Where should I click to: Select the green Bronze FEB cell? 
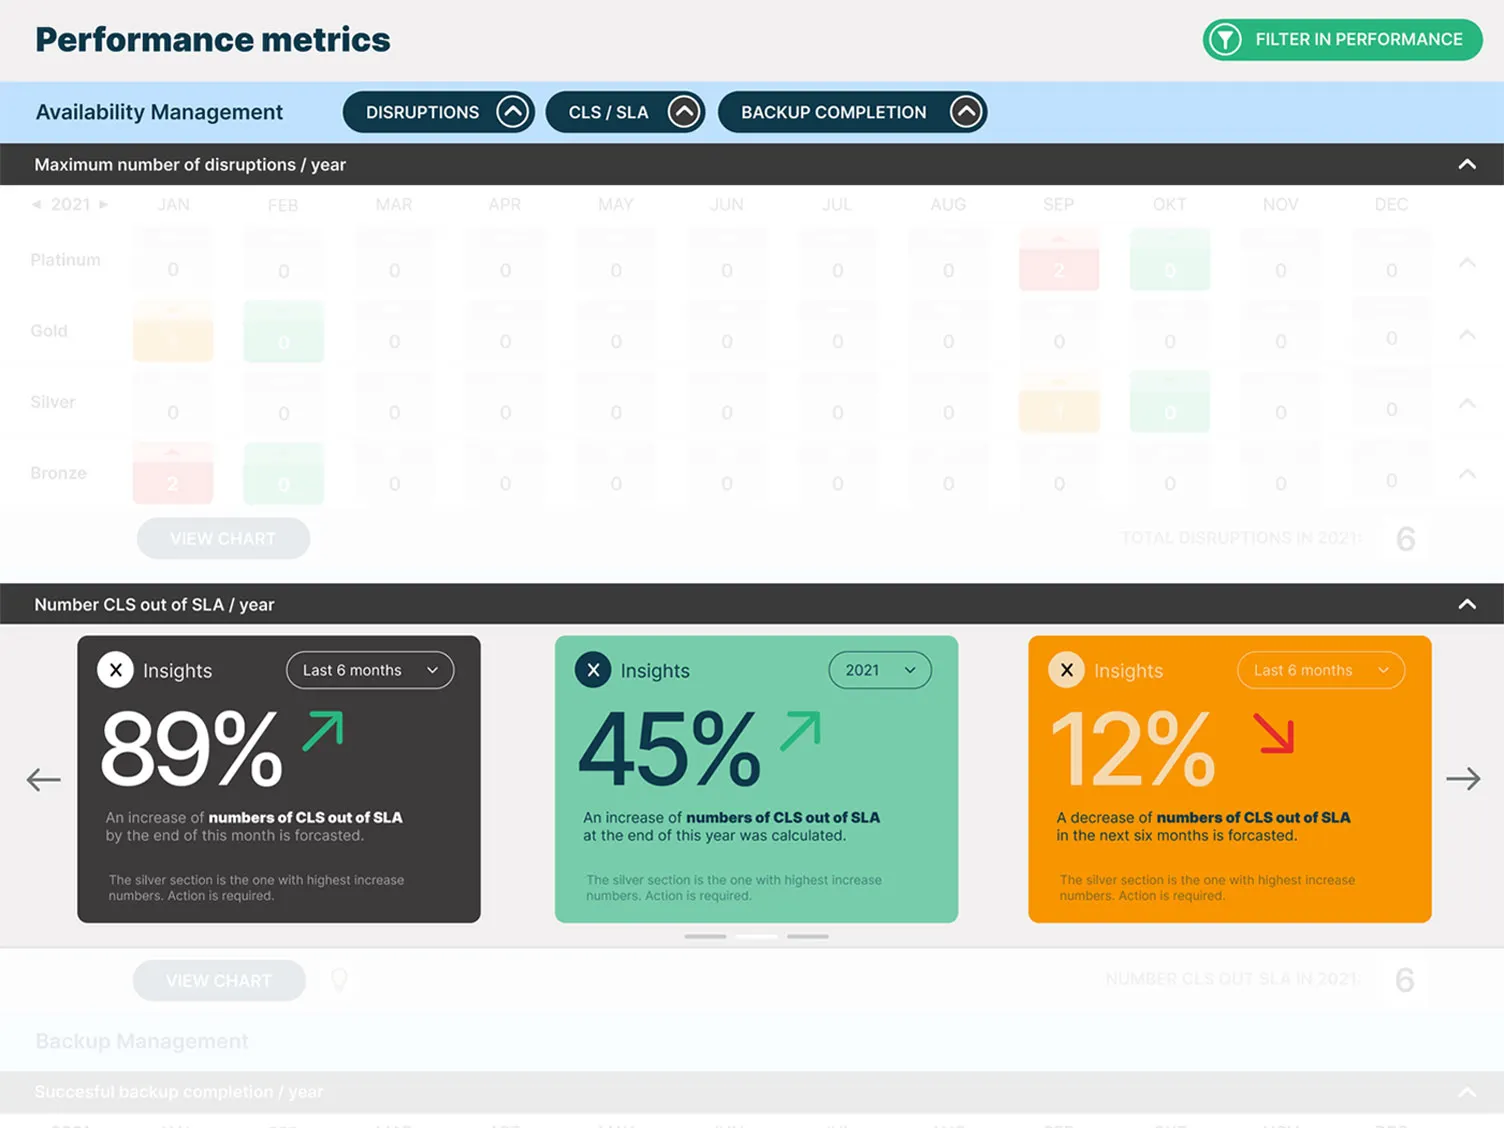coord(284,473)
